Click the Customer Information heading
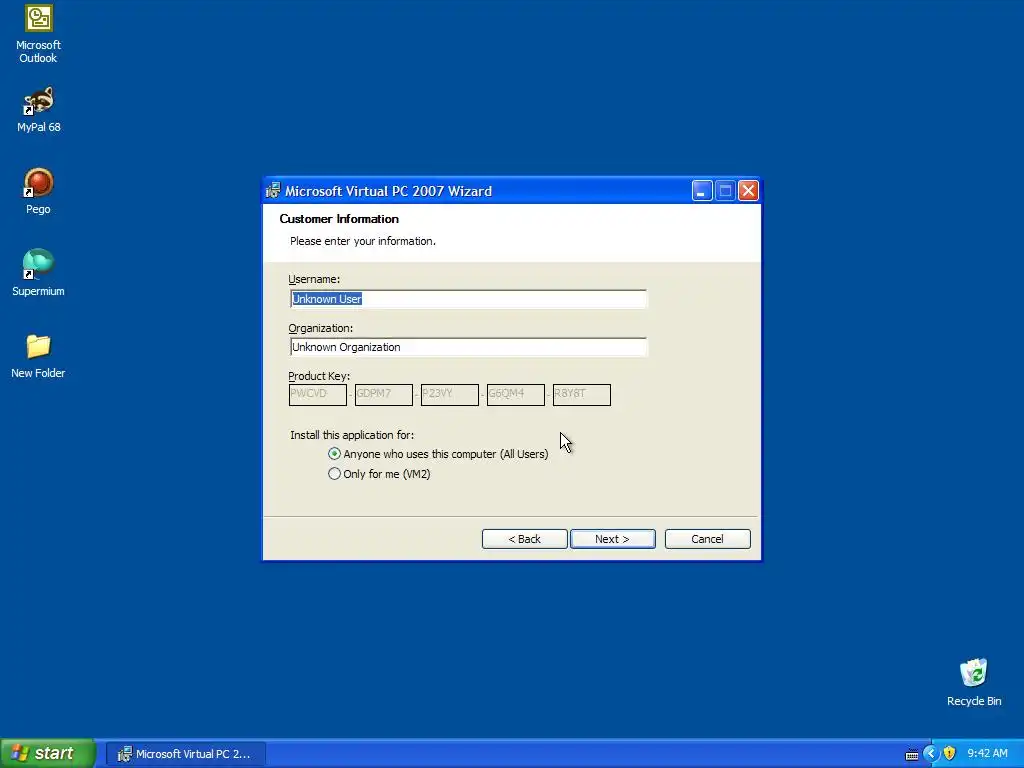Image resolution: width=1024 pixels, height=768 pixels. click(x=339, y=219)
